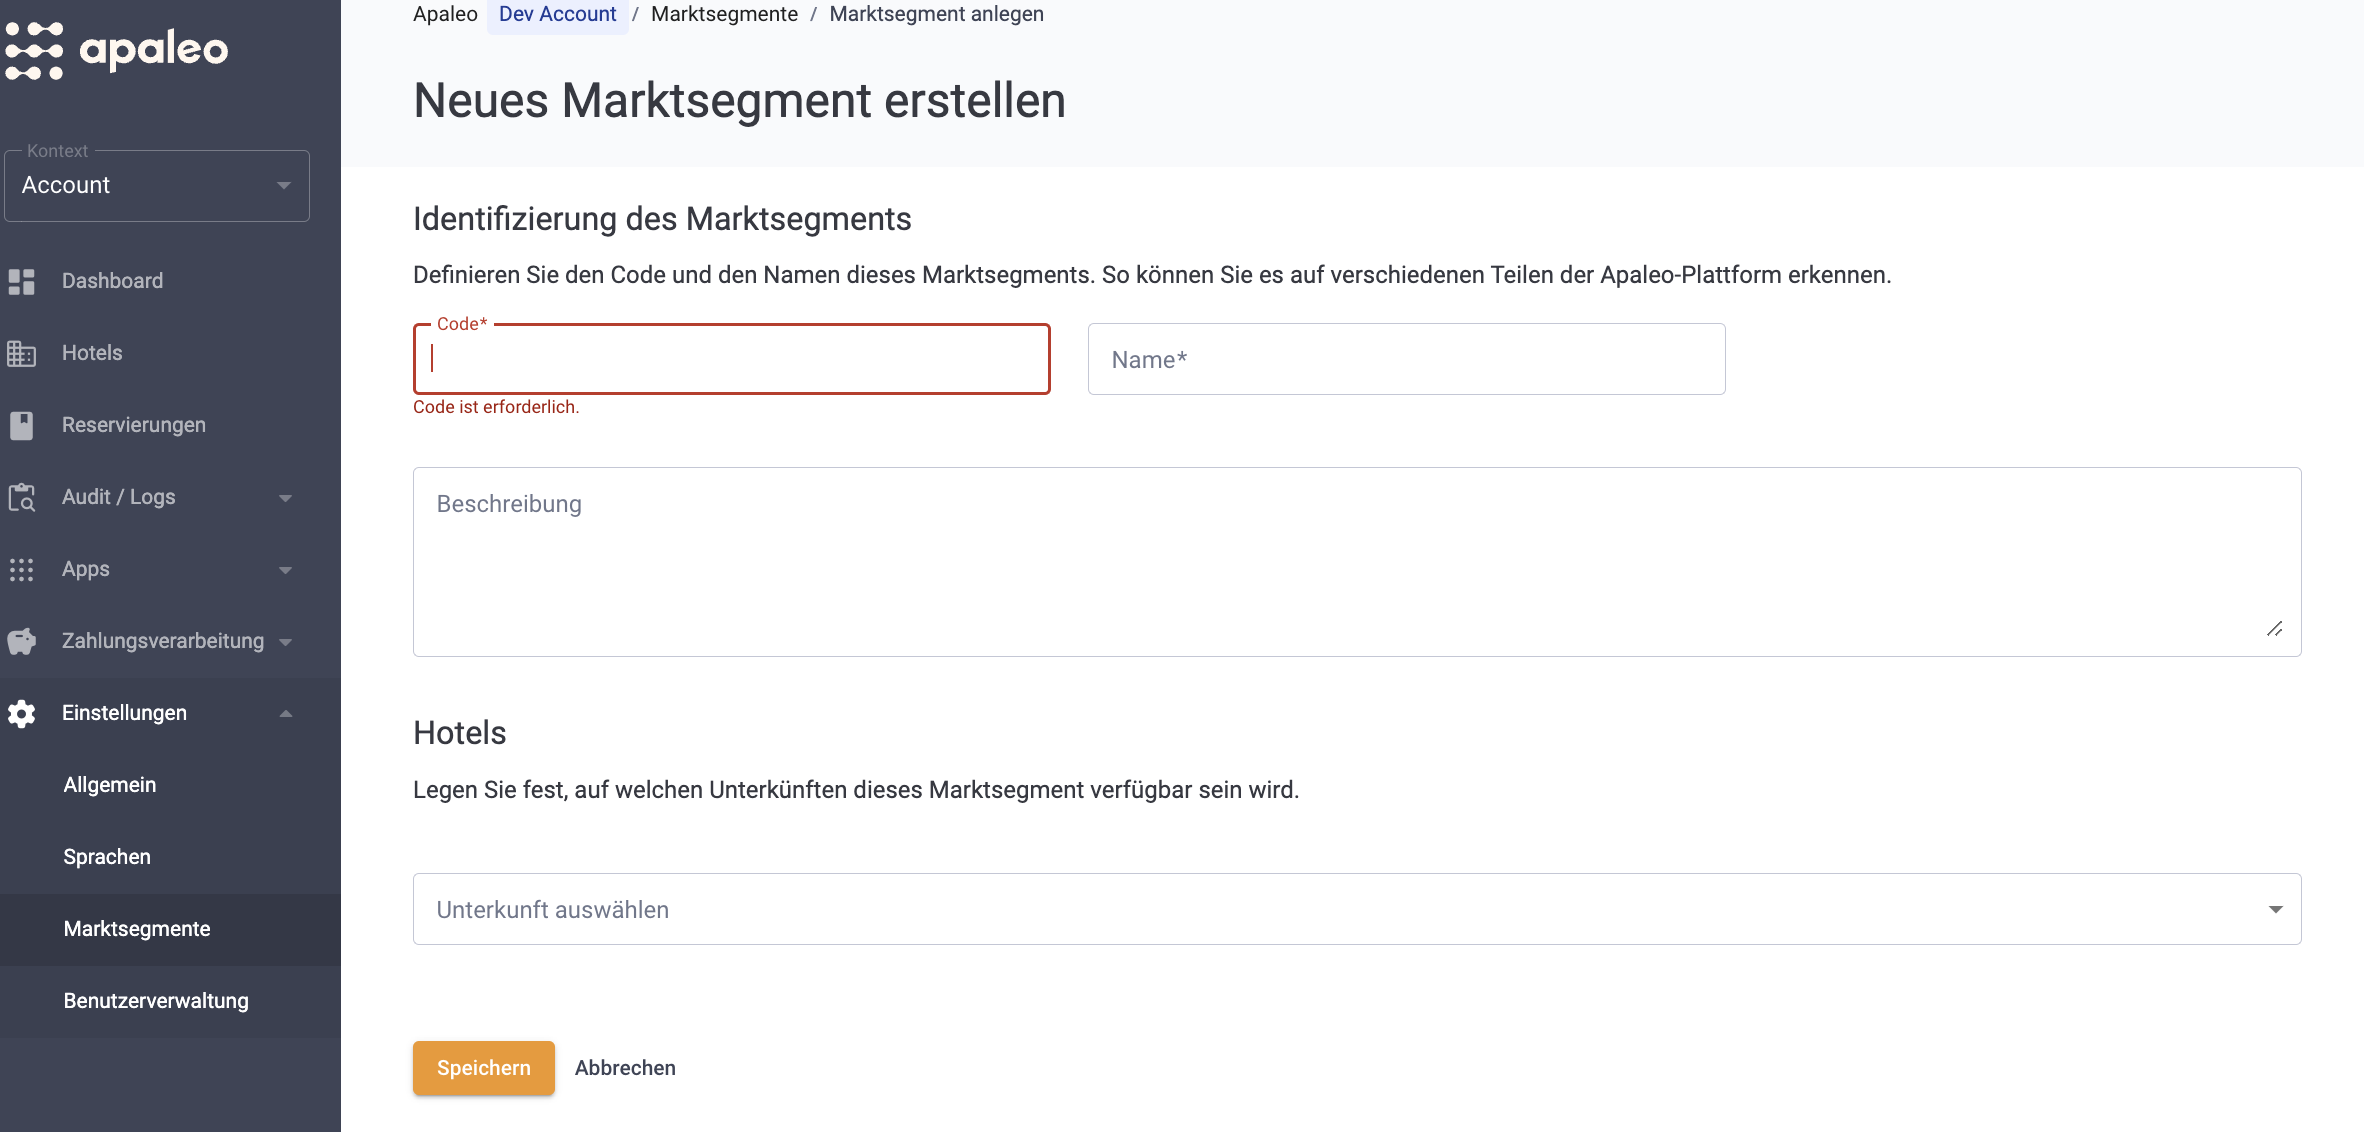
Task: Open Allgemein settings page
Action: tap(109, 785)
